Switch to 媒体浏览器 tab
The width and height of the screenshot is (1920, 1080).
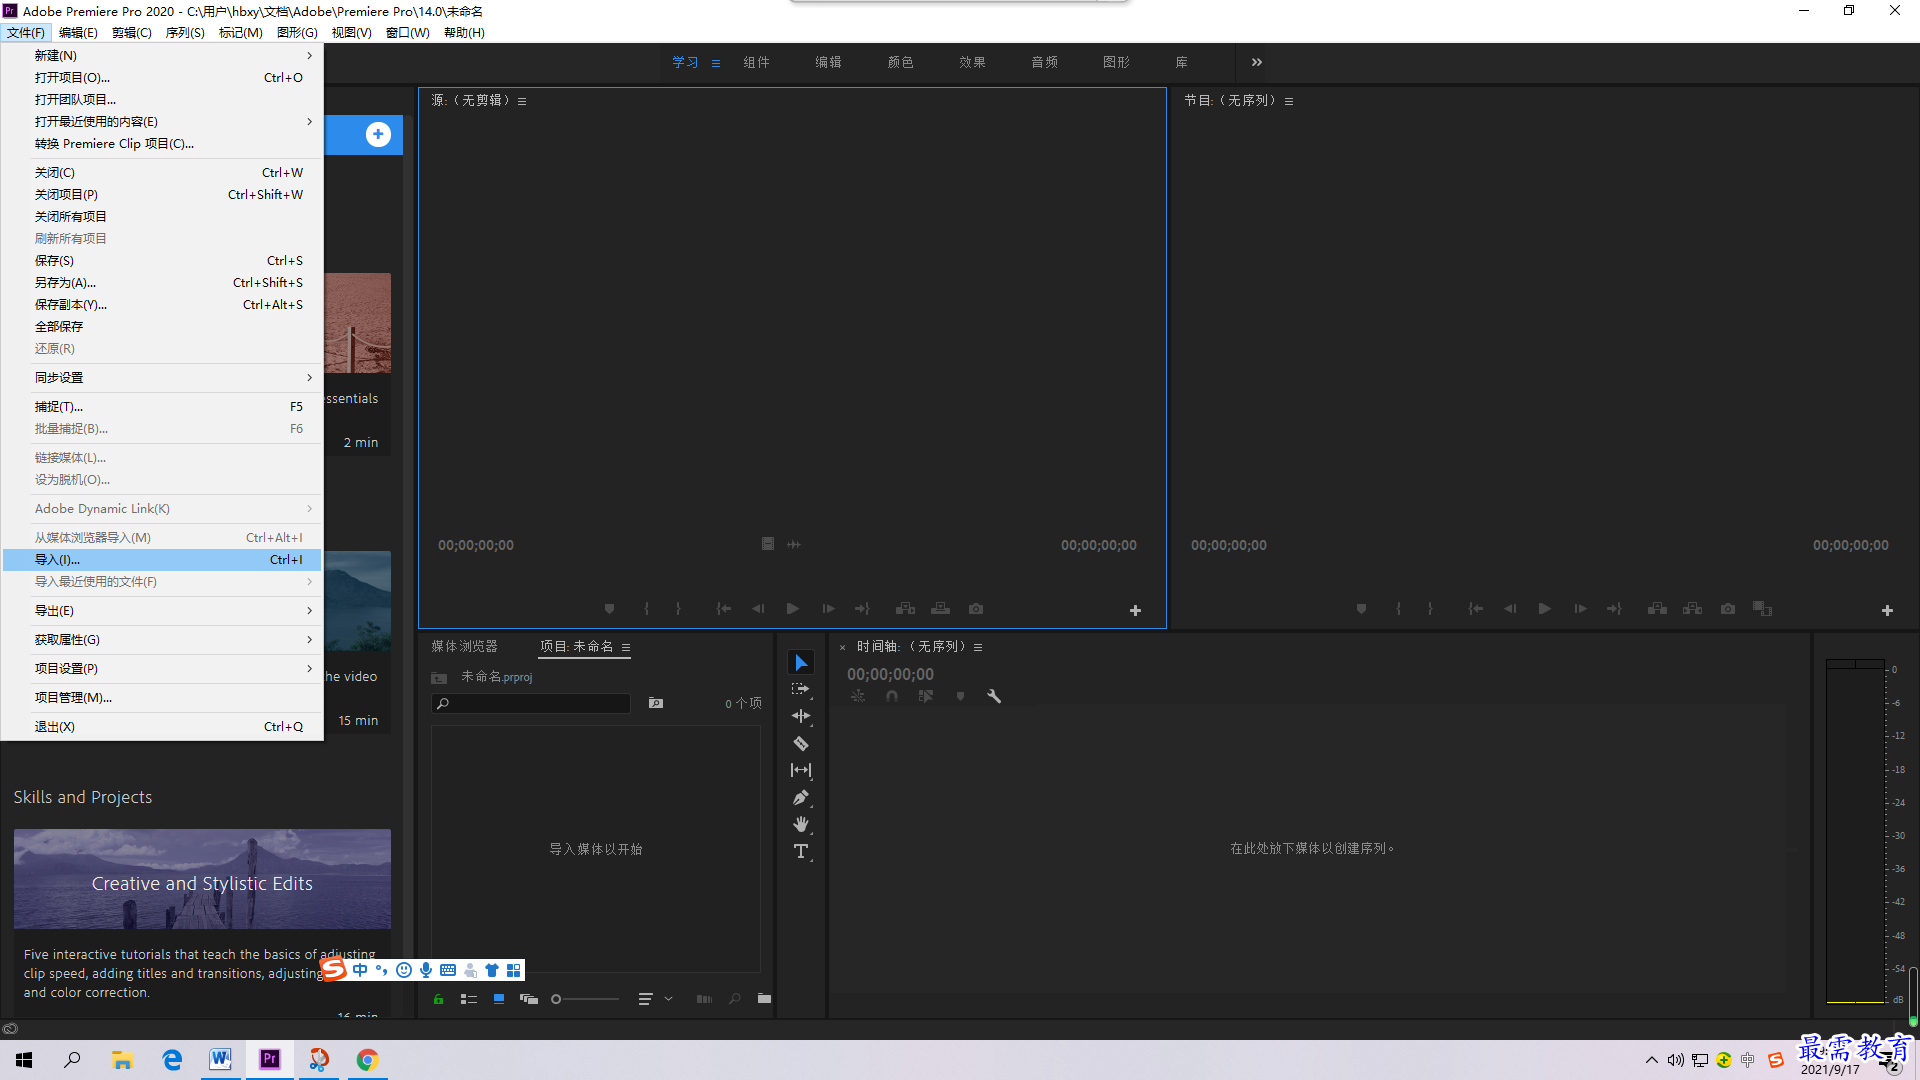(464, 646)
